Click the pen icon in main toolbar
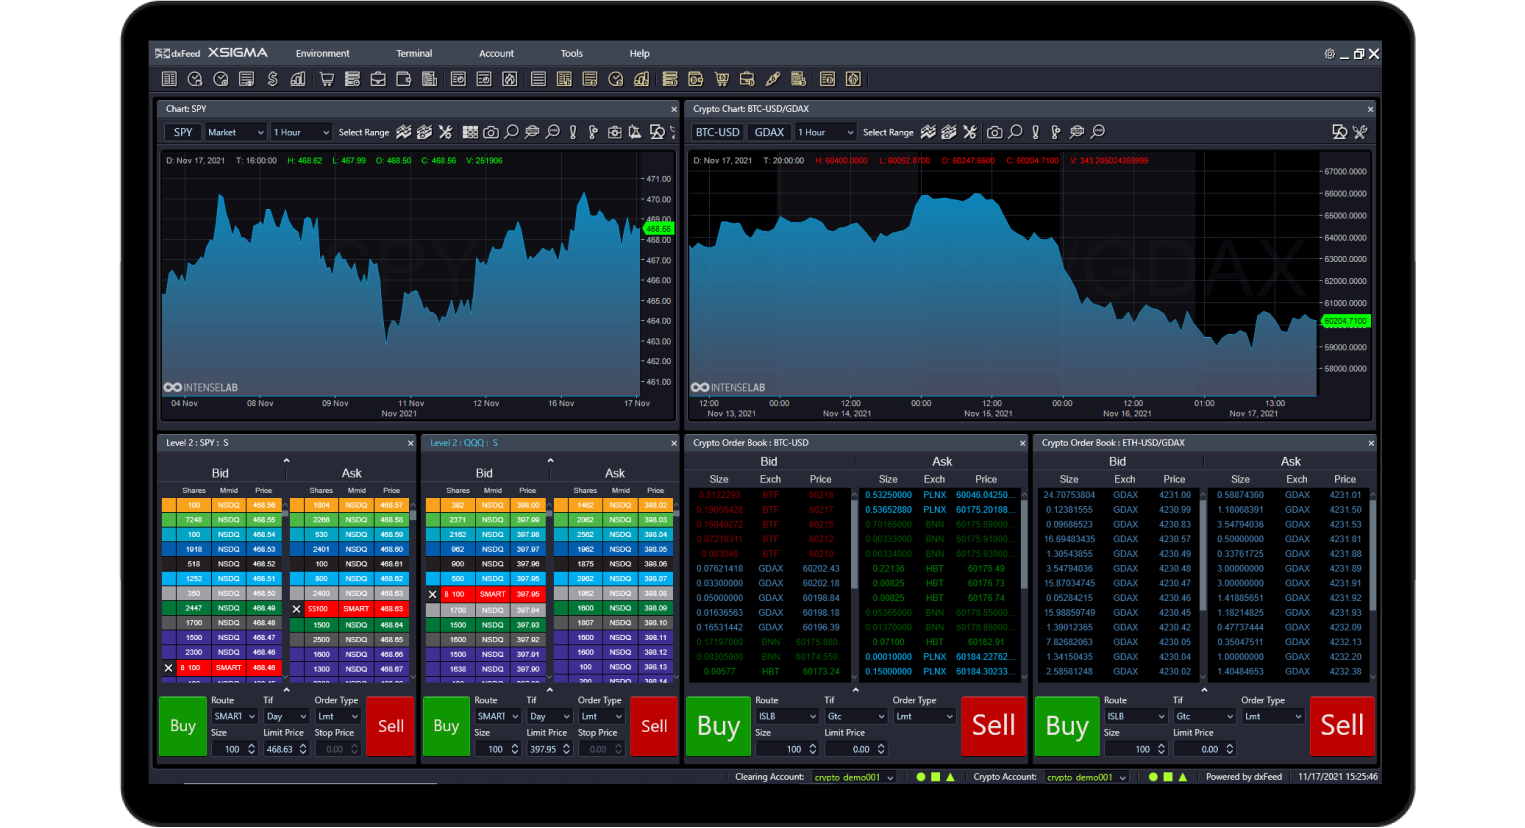Viewport: 1525px width, 828px height. click(772, 79)
